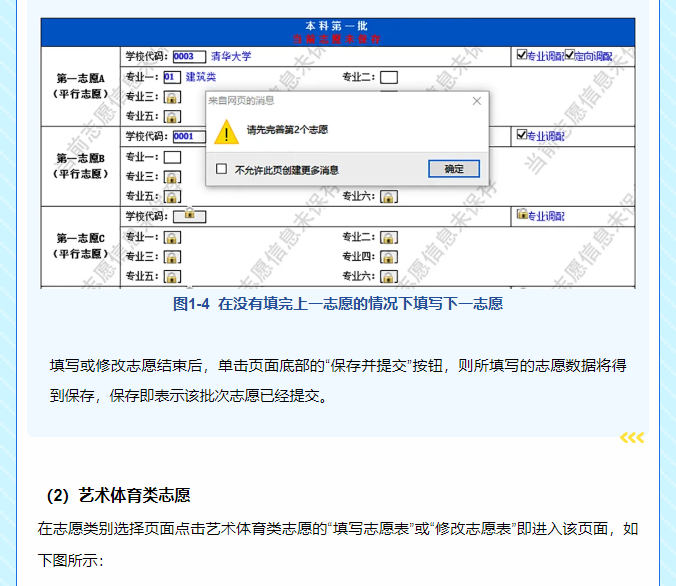Click the yellow warning icon in dialog

pos(230,131)
